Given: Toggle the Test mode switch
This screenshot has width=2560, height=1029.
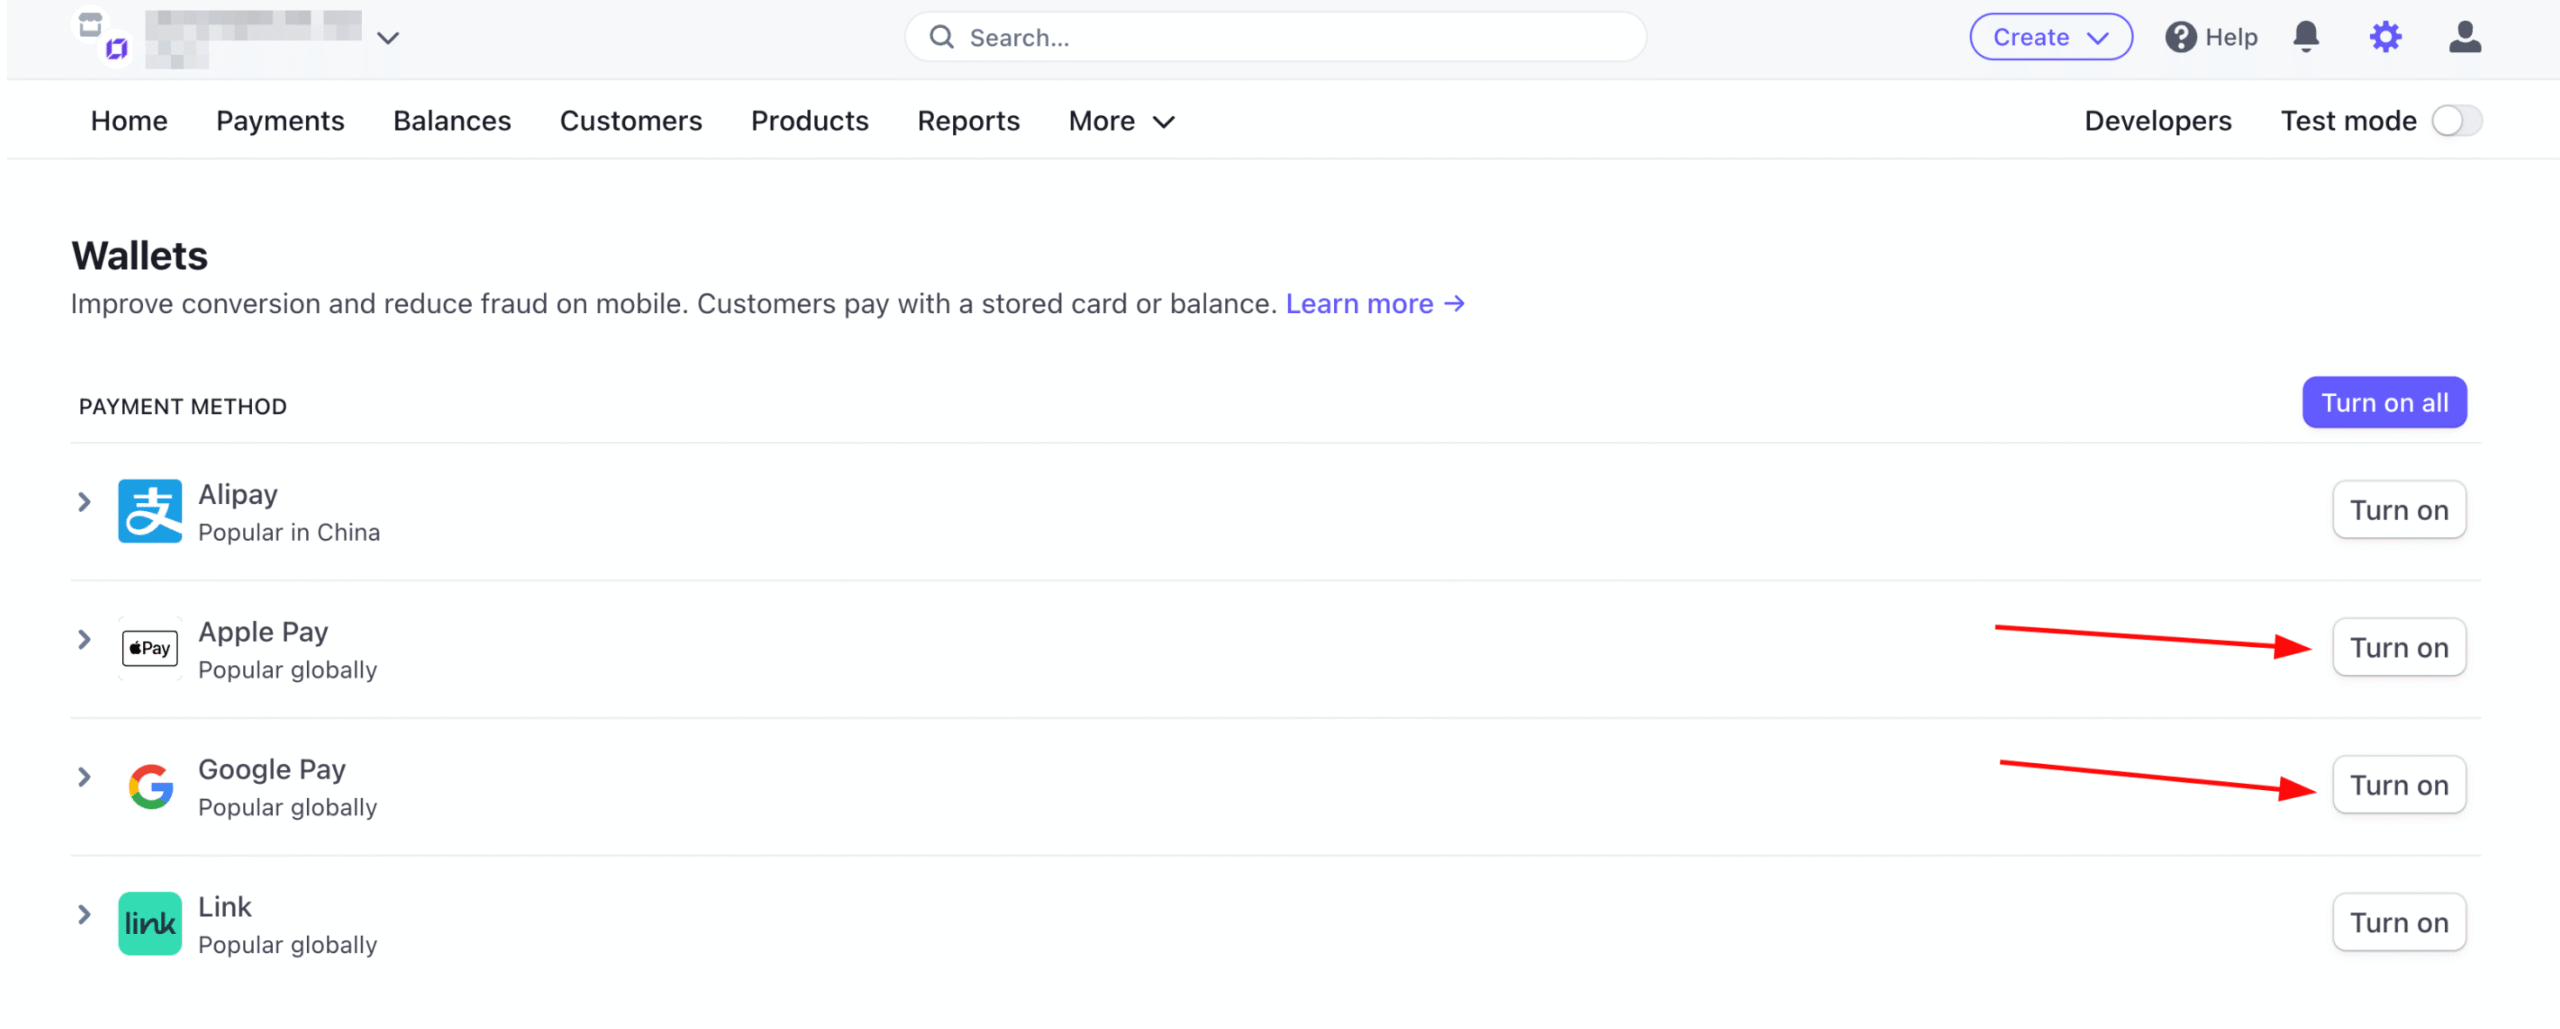Looking at the screenshot, I should (x=2456, y=121).
